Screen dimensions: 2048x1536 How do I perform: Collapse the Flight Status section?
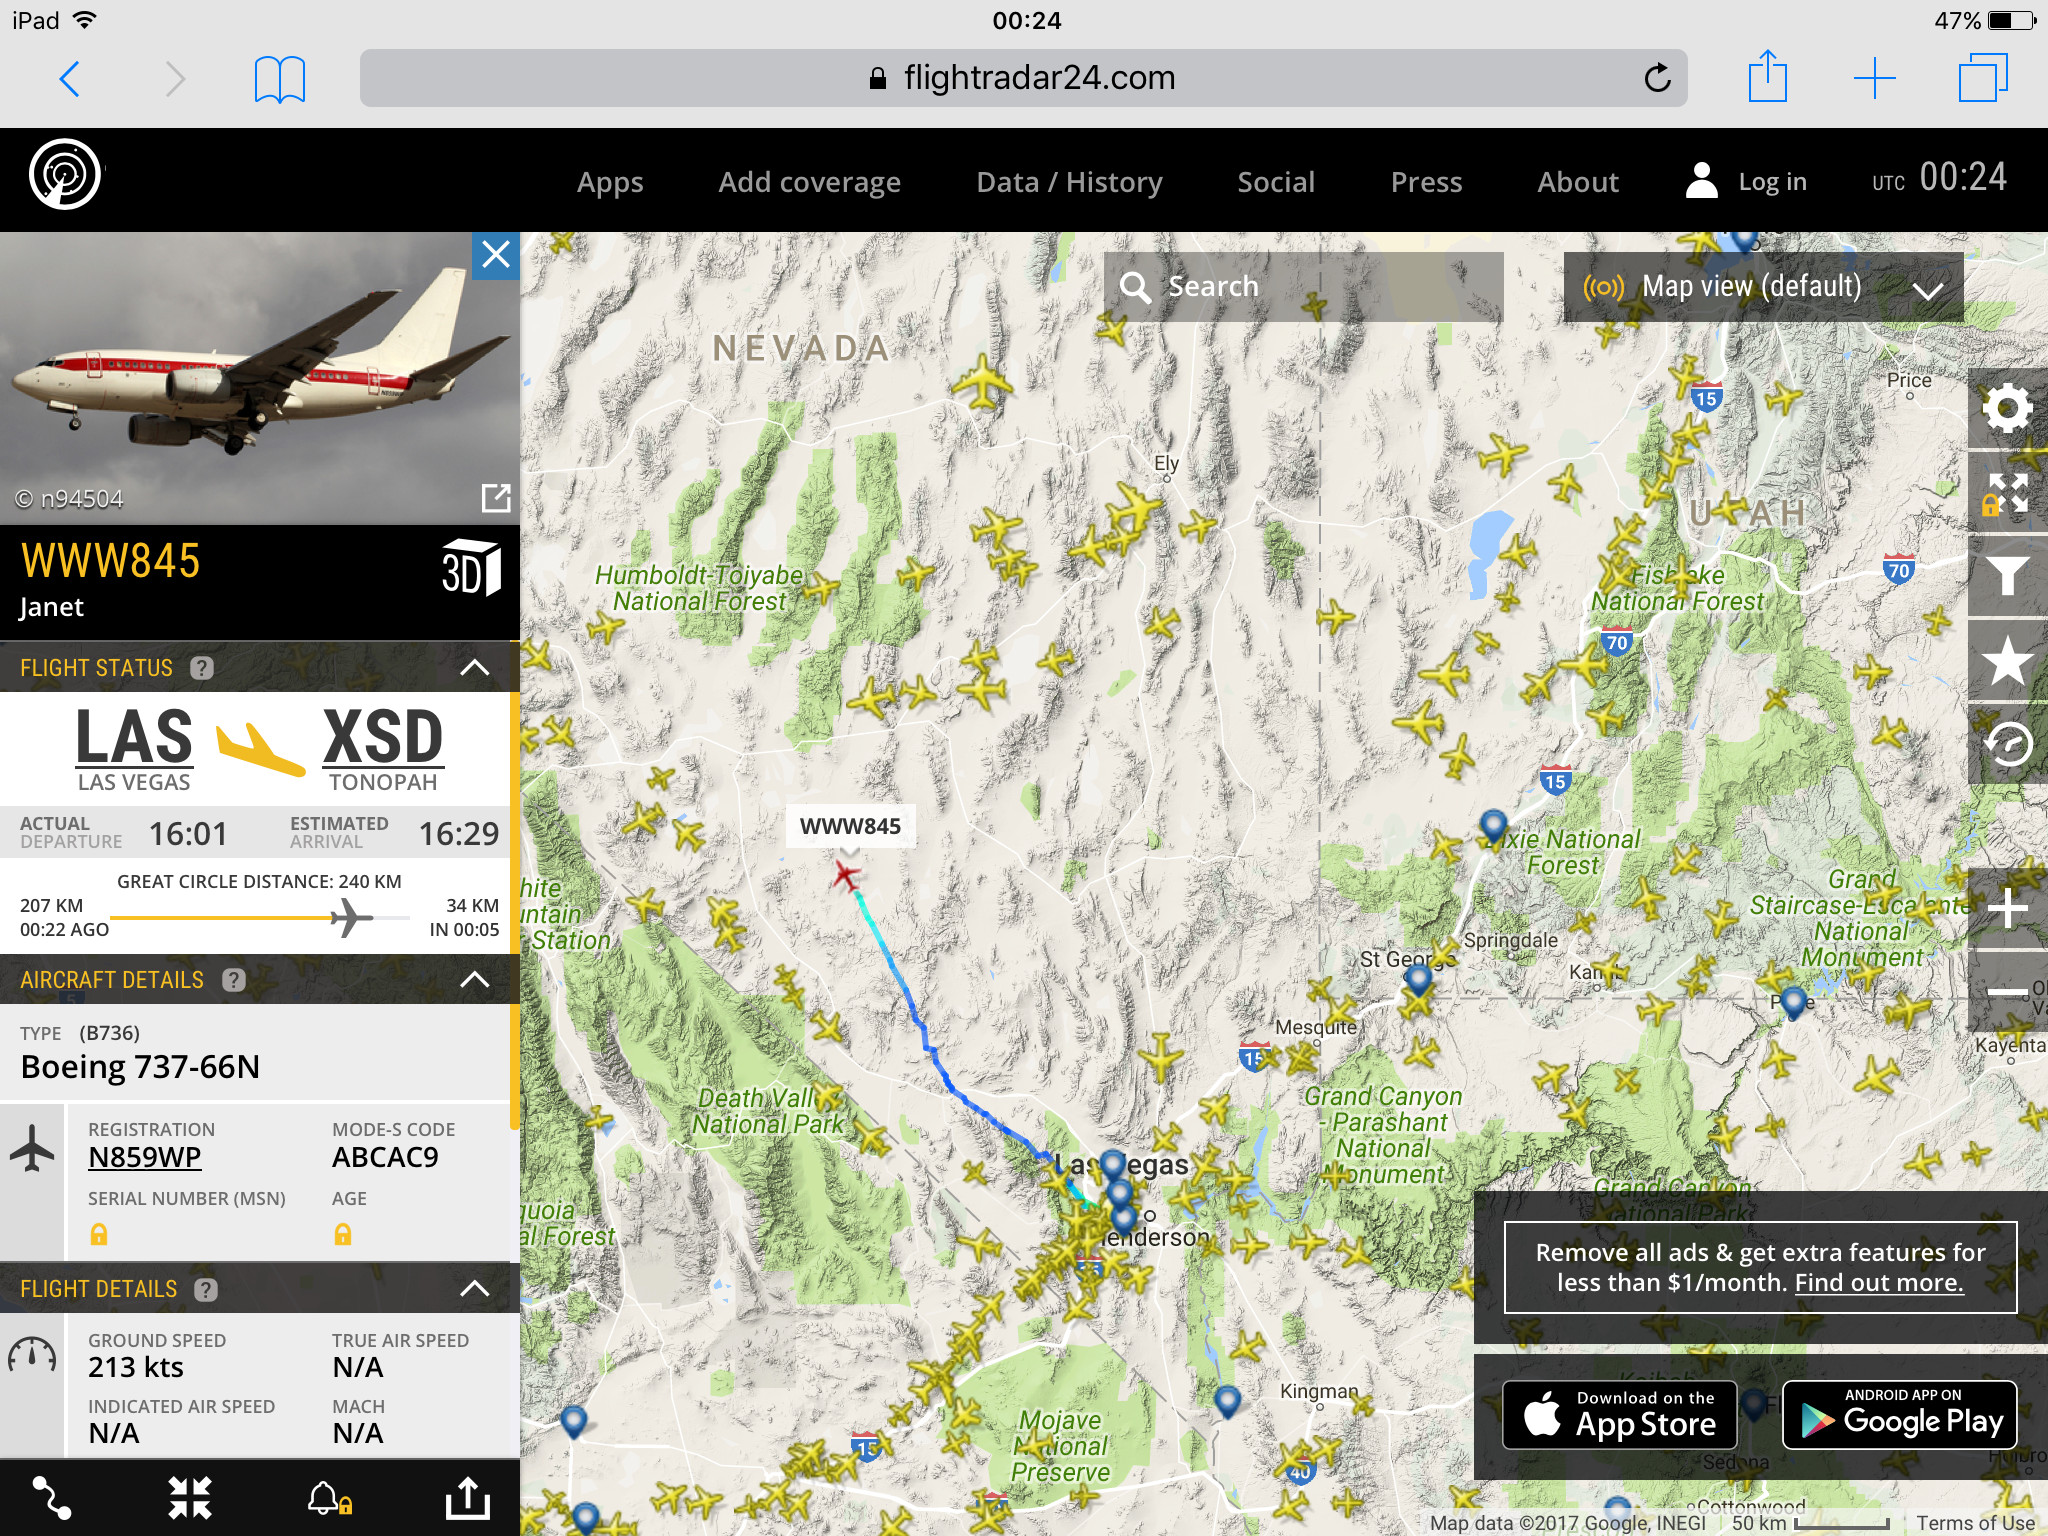pyautogui.click(x=475, y=668)
